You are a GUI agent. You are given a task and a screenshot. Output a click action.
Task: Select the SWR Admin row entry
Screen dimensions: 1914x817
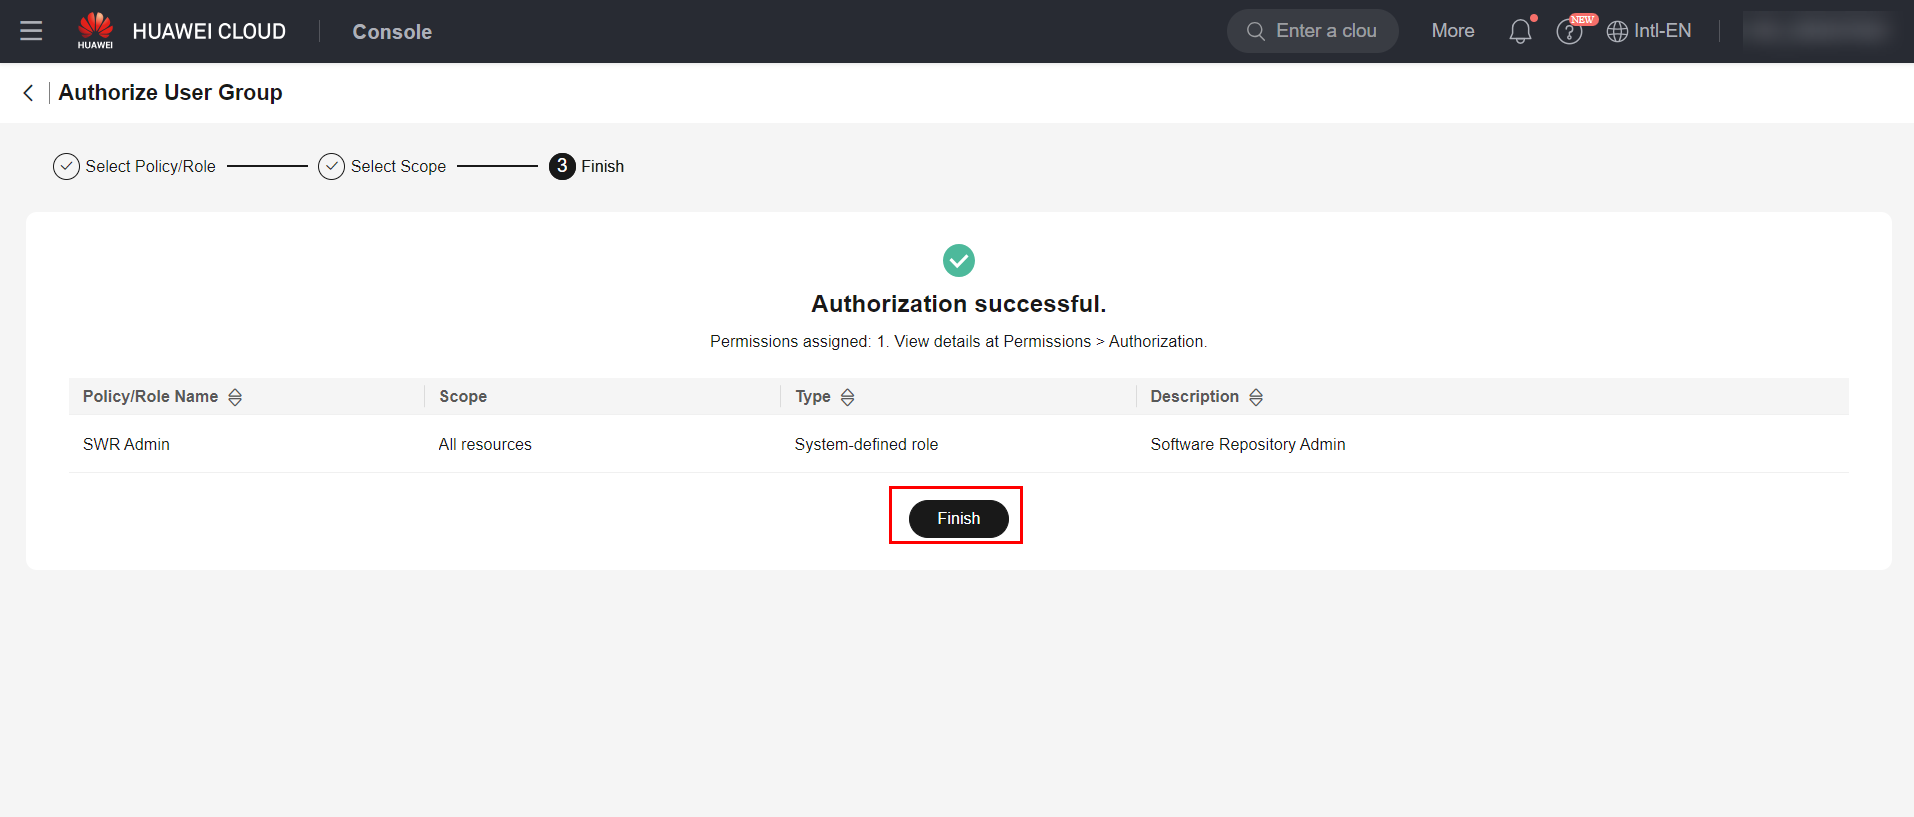pos(126,444)
